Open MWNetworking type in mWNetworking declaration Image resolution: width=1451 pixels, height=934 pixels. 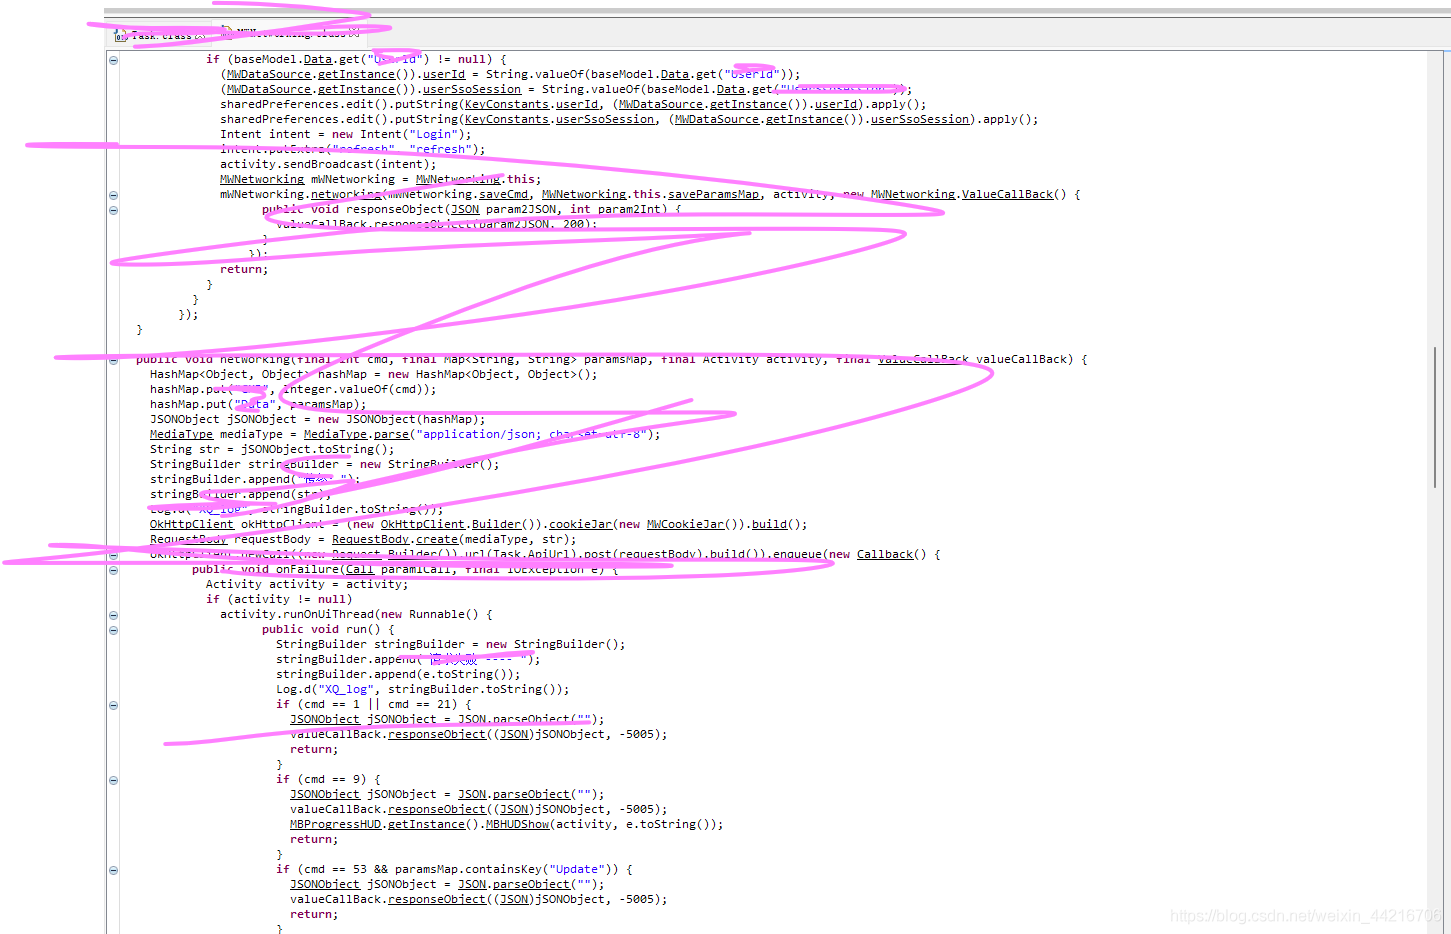[x=262, y=179]
